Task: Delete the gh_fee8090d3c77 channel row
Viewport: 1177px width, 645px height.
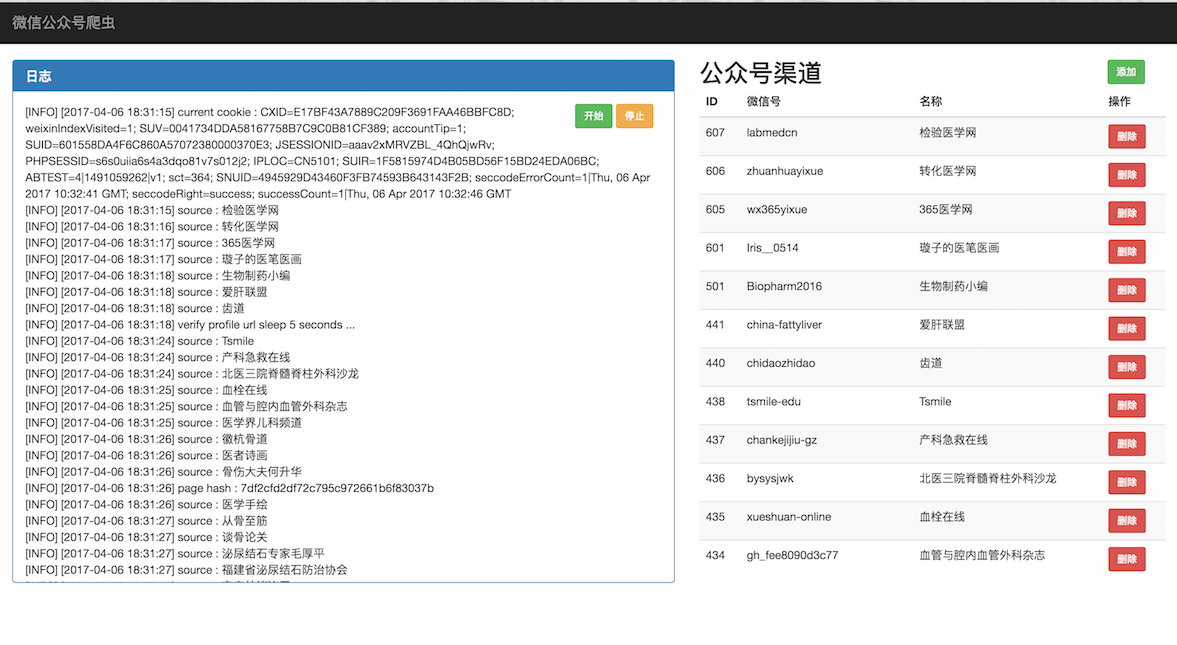Action: [x=1127, y=559]
